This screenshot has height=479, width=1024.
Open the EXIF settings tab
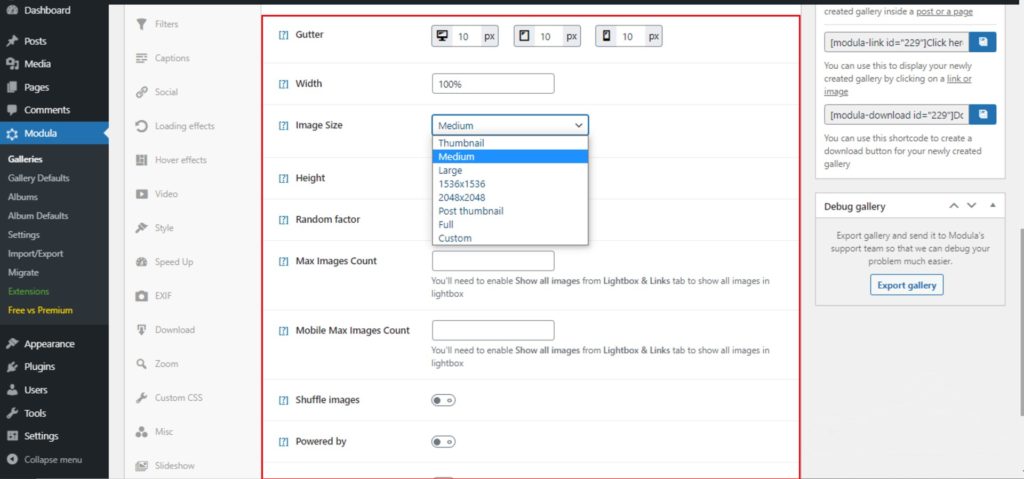coord(165,296)
